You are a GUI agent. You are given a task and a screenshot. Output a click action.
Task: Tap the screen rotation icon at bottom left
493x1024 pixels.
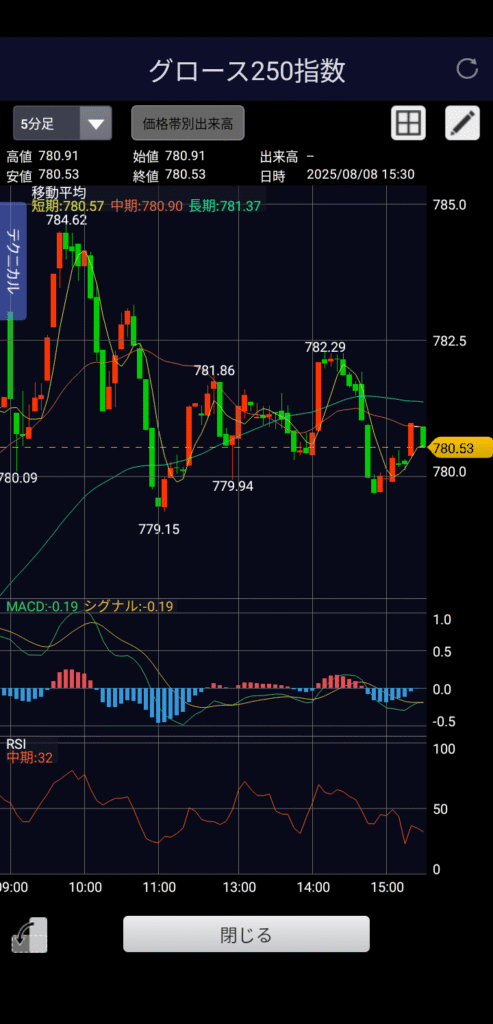click(x=29, y=936)
